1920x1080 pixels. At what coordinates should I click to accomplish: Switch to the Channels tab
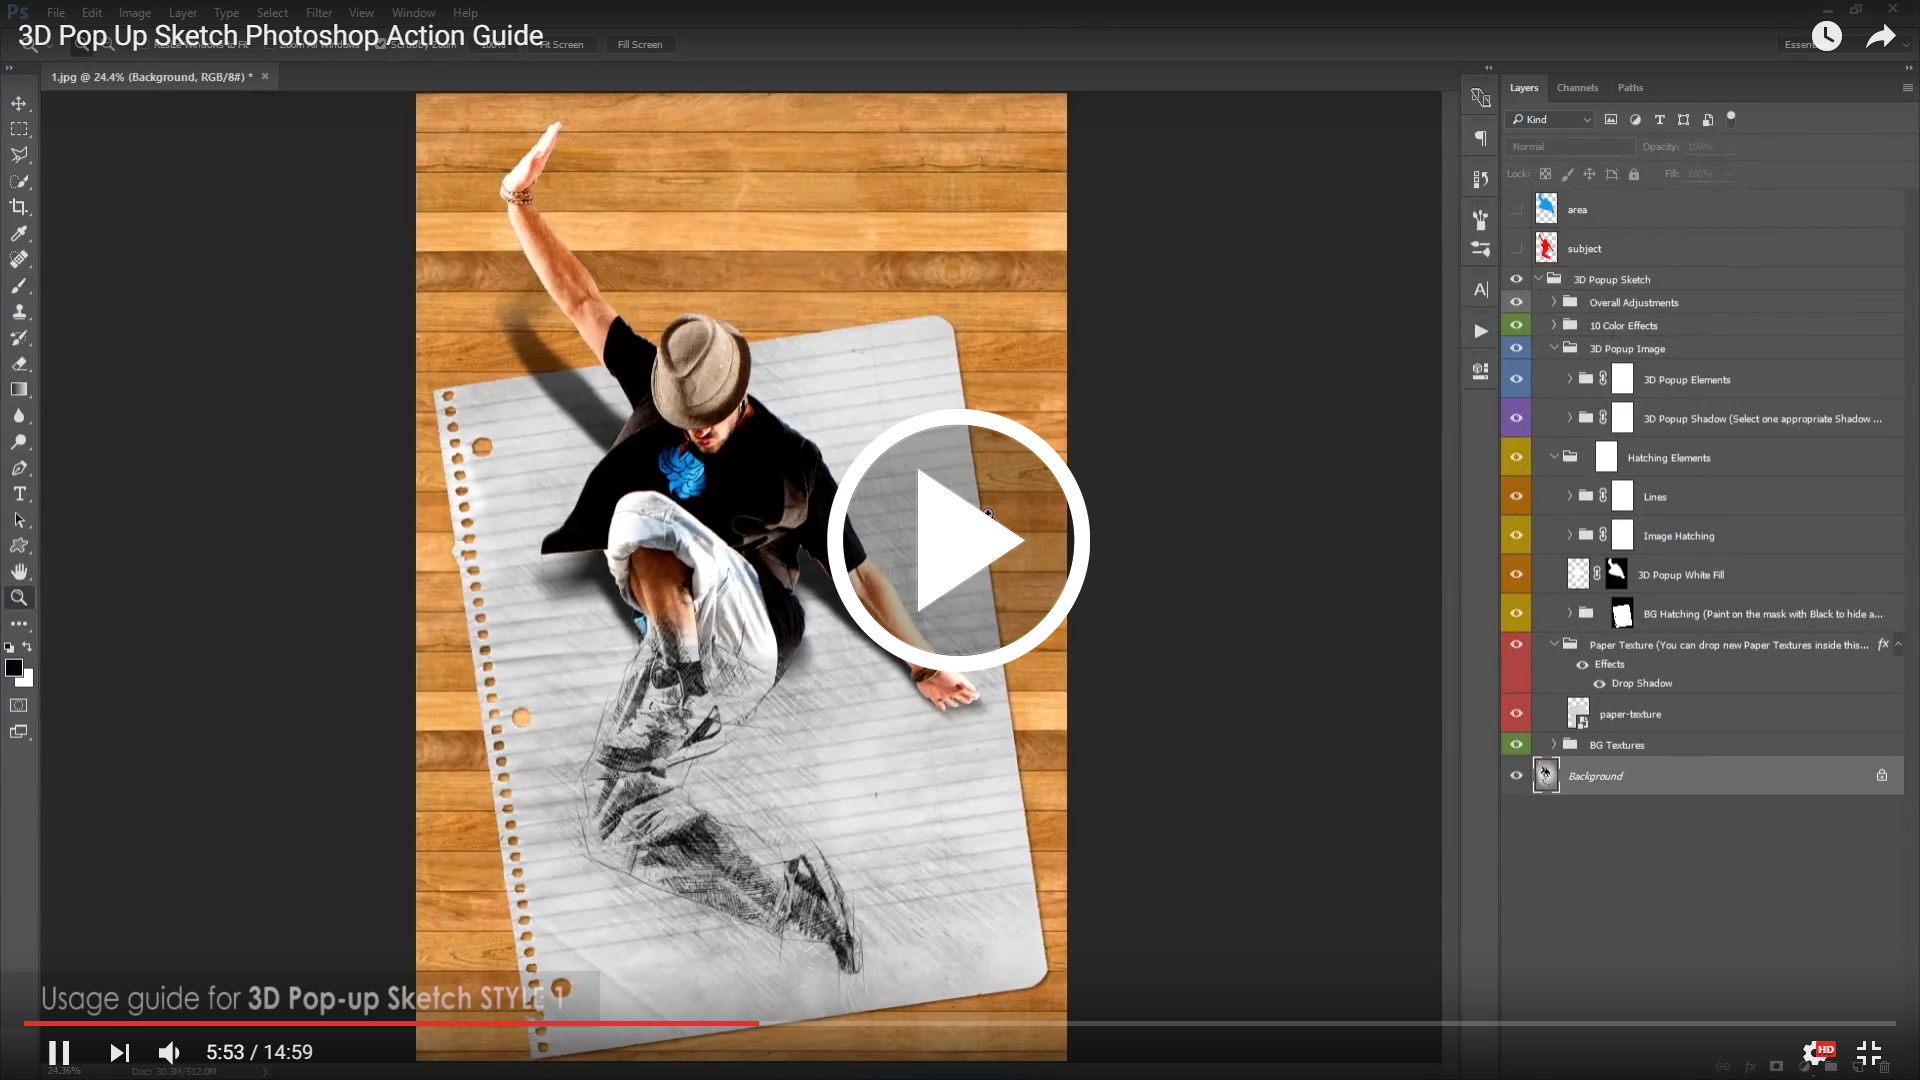coord(1577,88)
